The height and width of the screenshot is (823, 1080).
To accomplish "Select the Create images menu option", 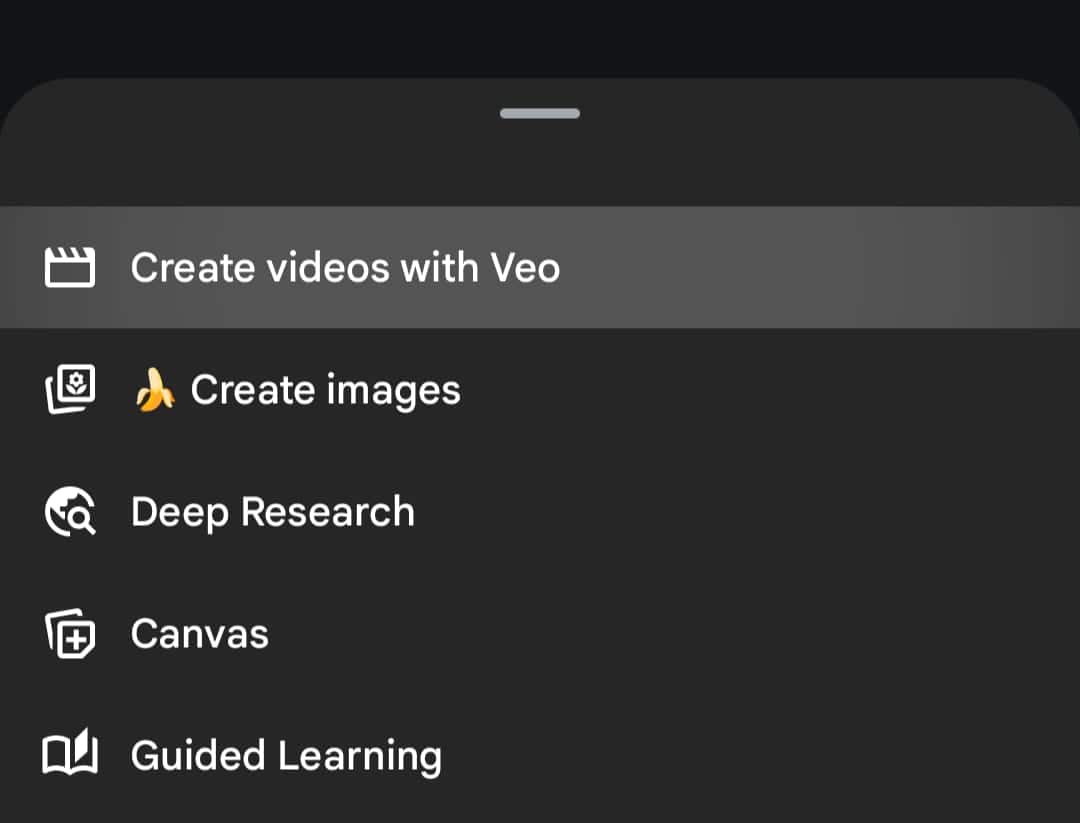I will (325, 389).
